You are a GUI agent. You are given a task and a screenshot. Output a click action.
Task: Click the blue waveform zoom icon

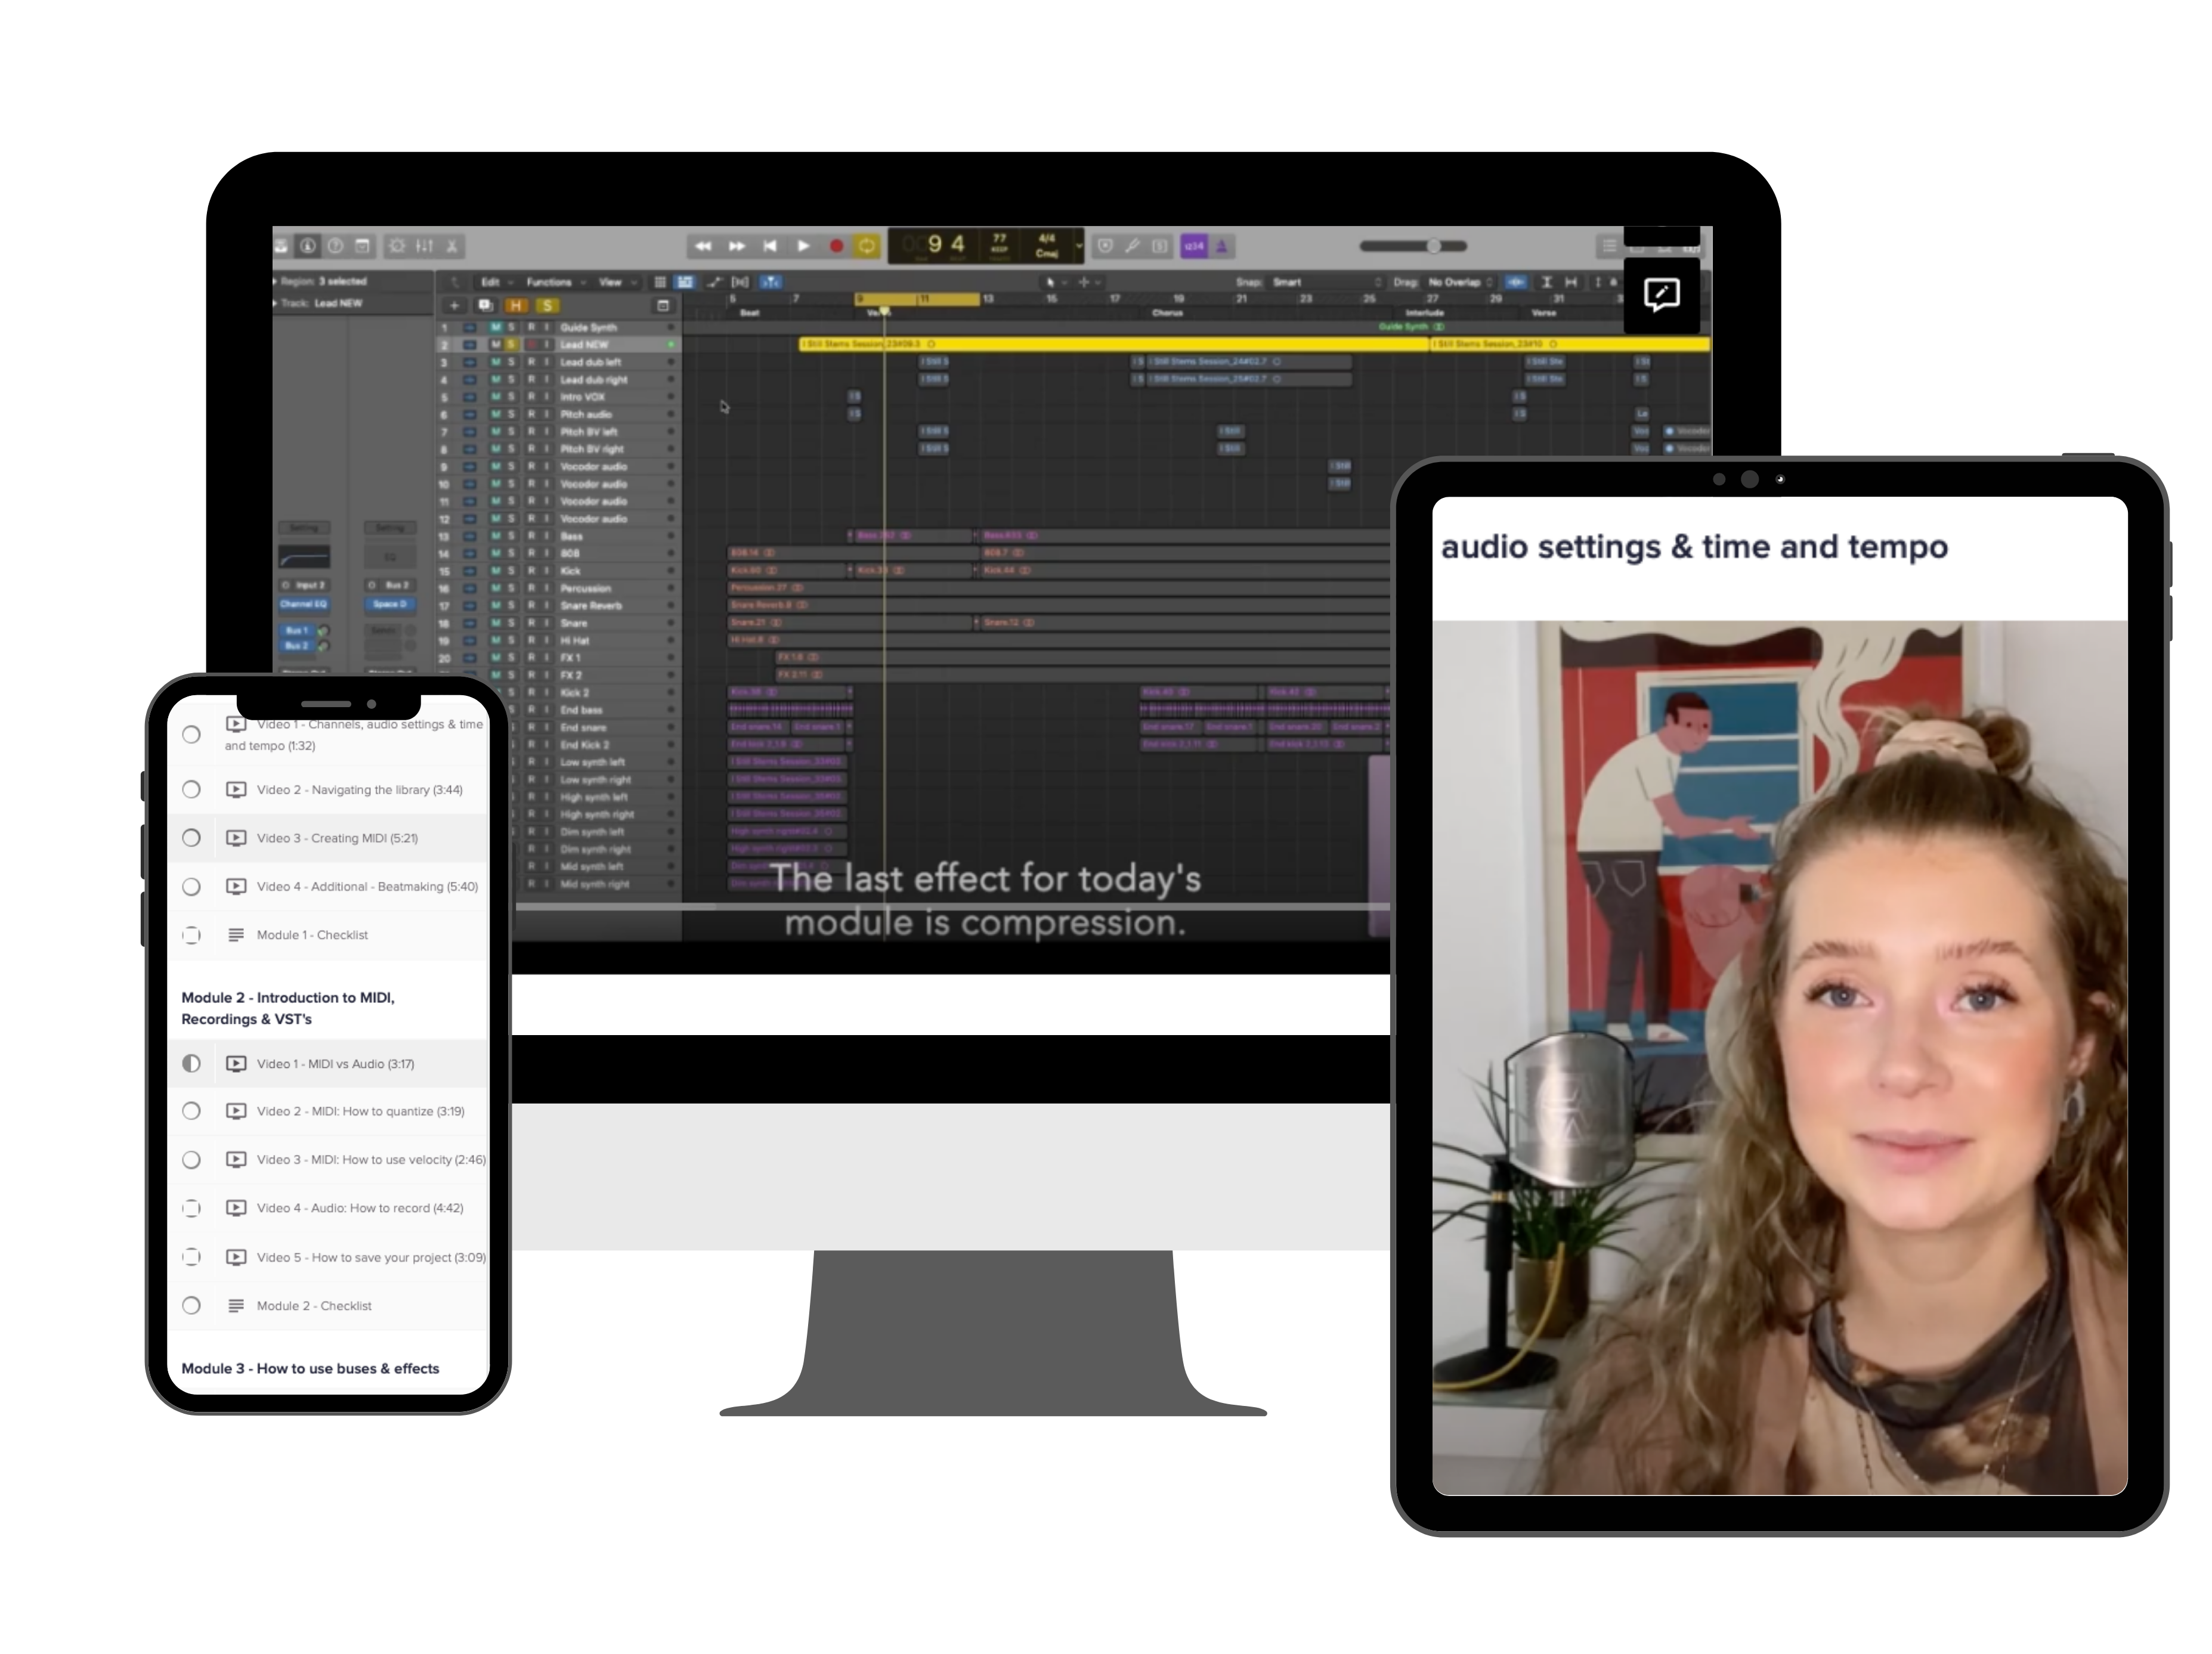click(x=1516, y=282)
